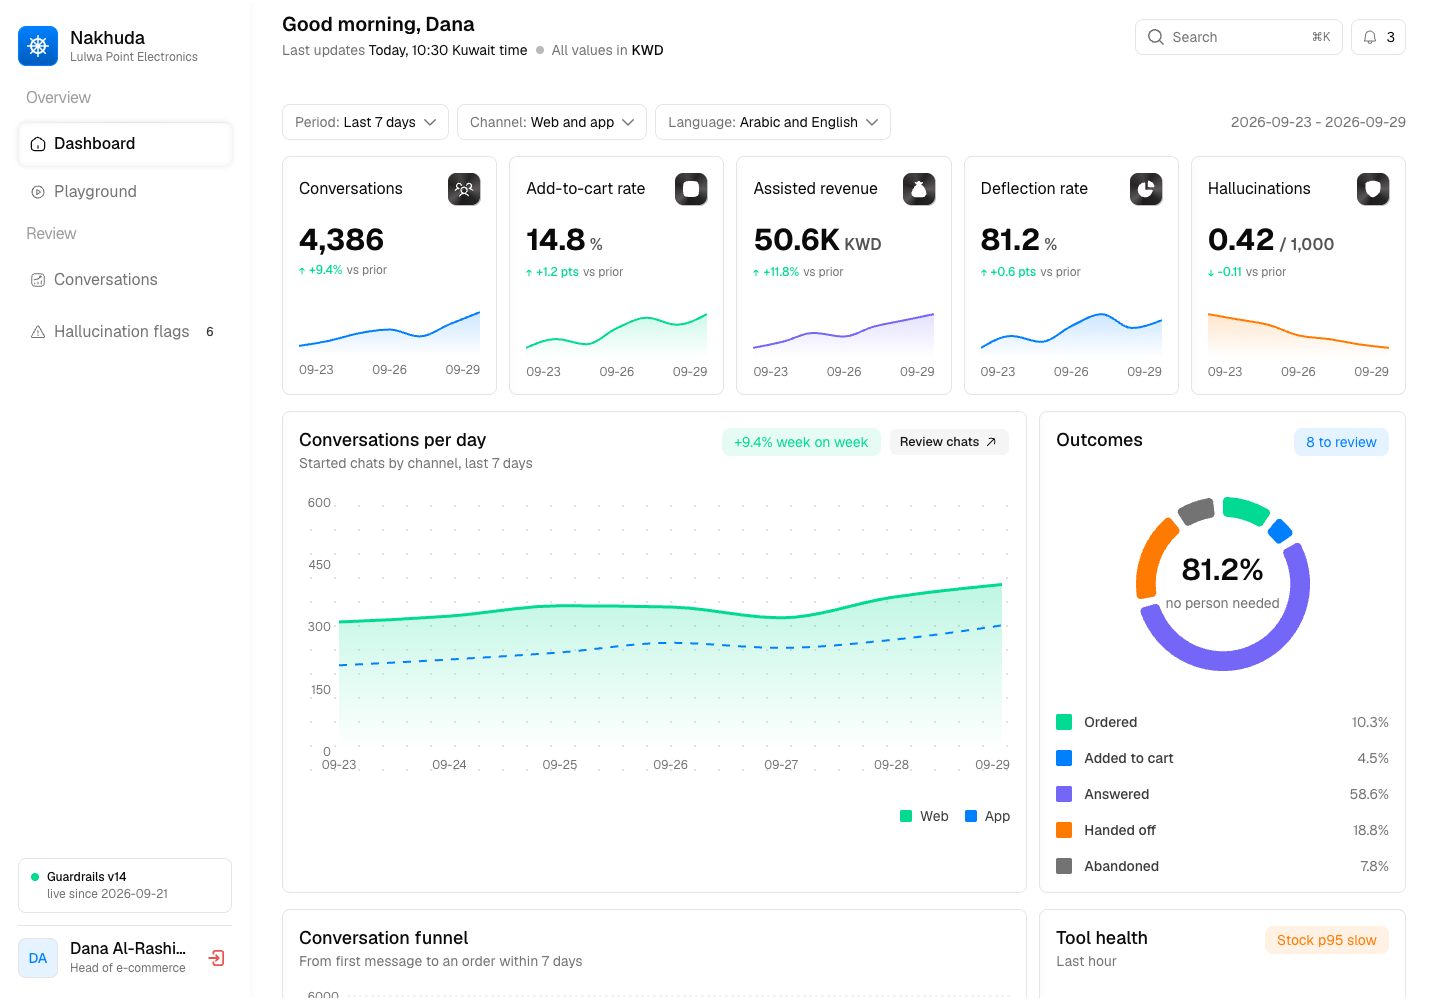The image size is (1440, 1000).
Task: Click the Ordered green color swatch
Action: click(x=1064, y=722)
